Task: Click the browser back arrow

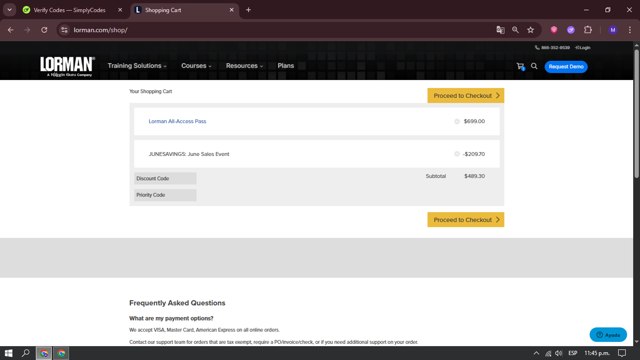Action: tap(11, 30)
